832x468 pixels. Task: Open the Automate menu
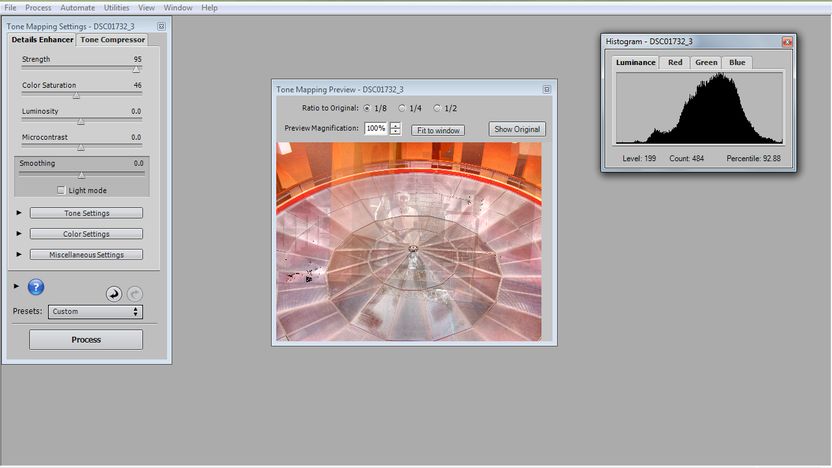77,8
